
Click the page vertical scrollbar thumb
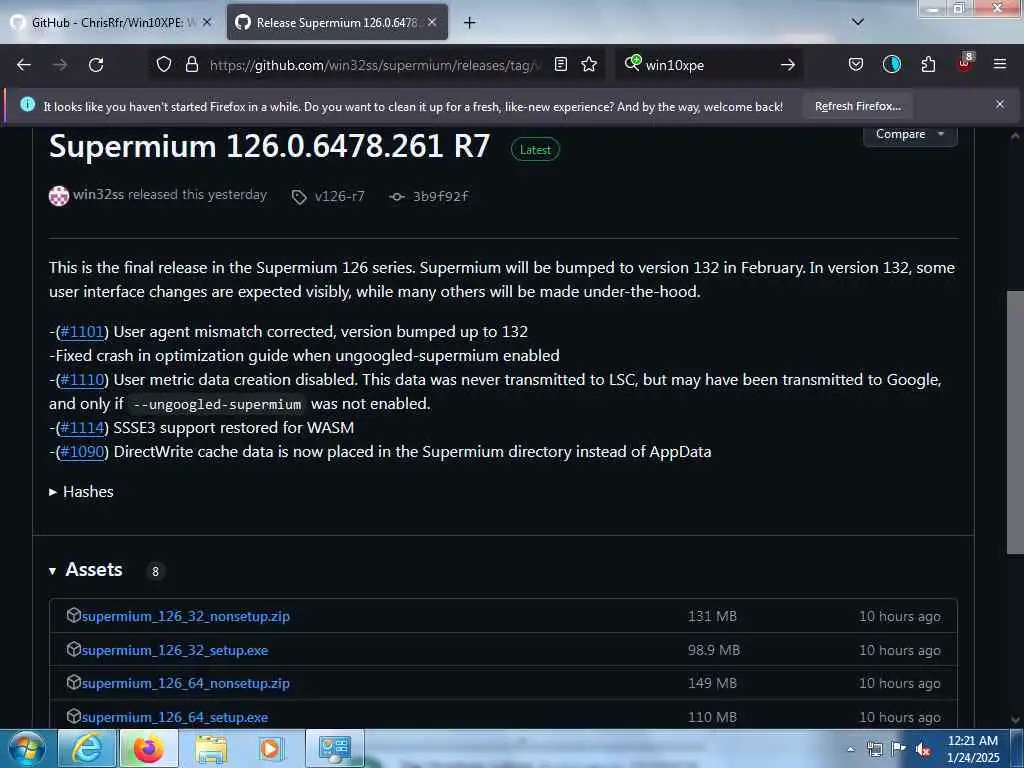[1014, 423]
